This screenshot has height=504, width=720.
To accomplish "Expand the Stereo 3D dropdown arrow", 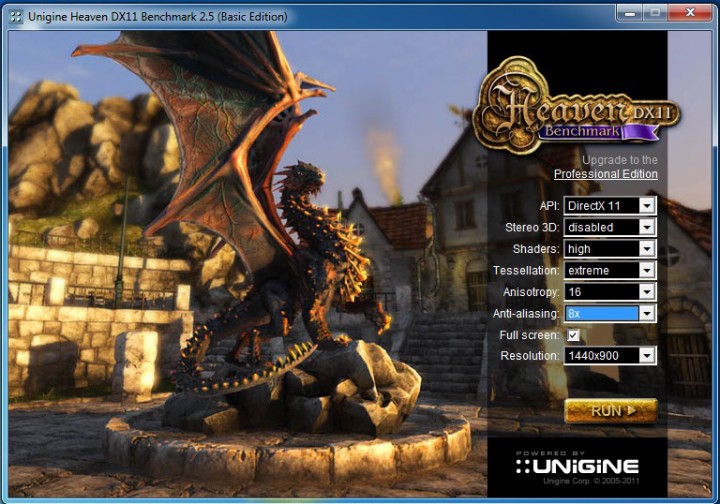I will pyautogui.click(x=647, y=227).
